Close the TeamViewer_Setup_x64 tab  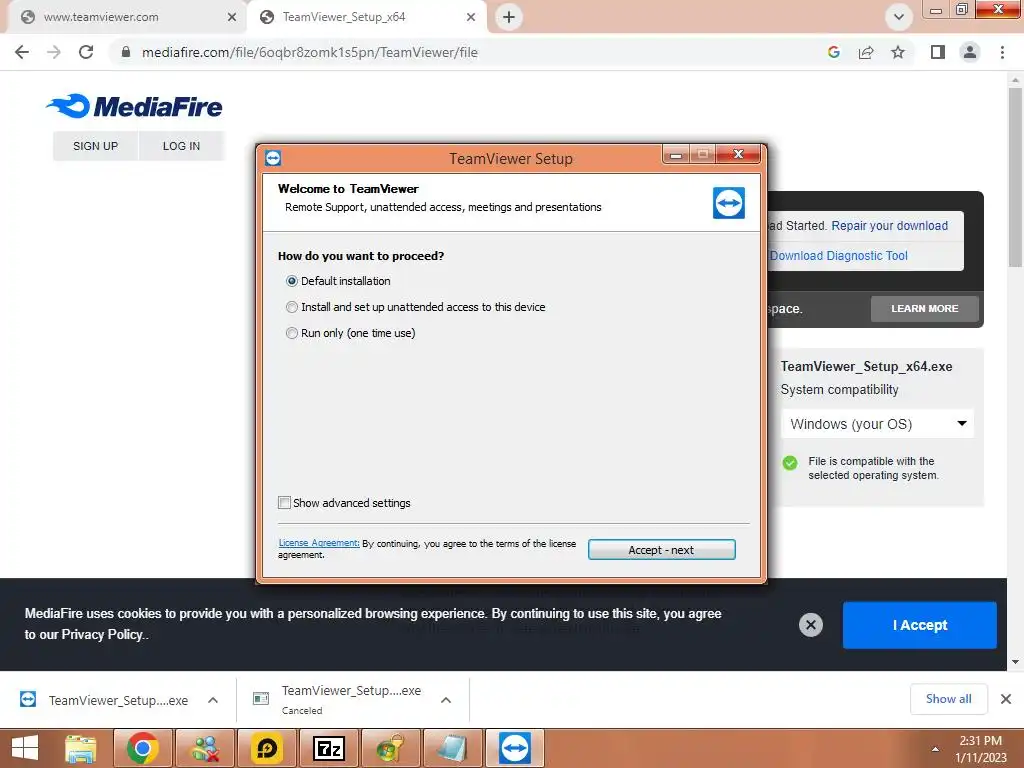(471, 17)
